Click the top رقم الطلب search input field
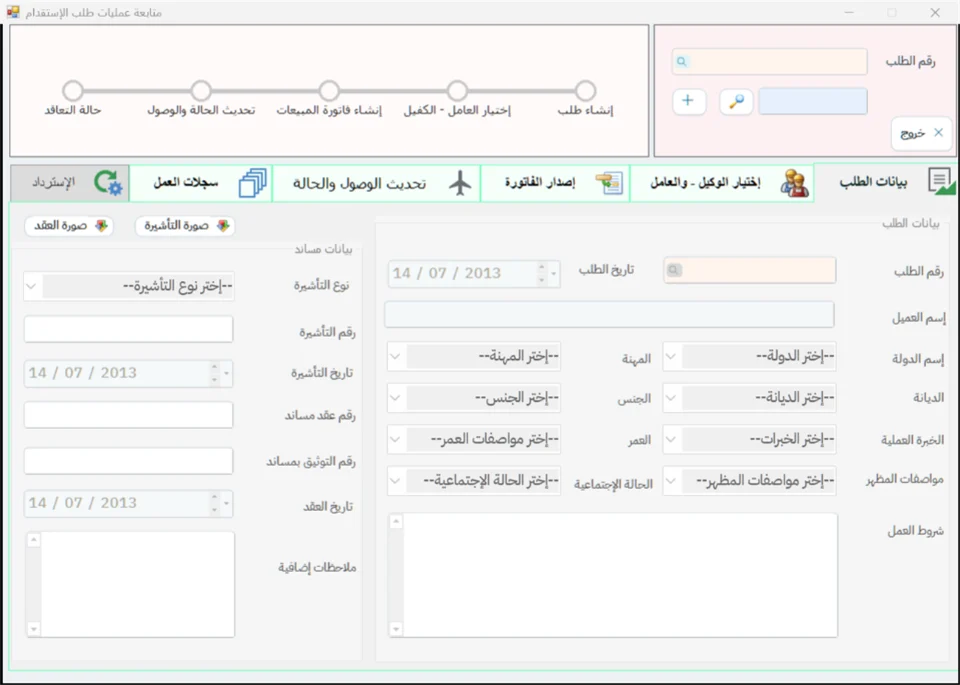The image size is (960, 685). 770,61
